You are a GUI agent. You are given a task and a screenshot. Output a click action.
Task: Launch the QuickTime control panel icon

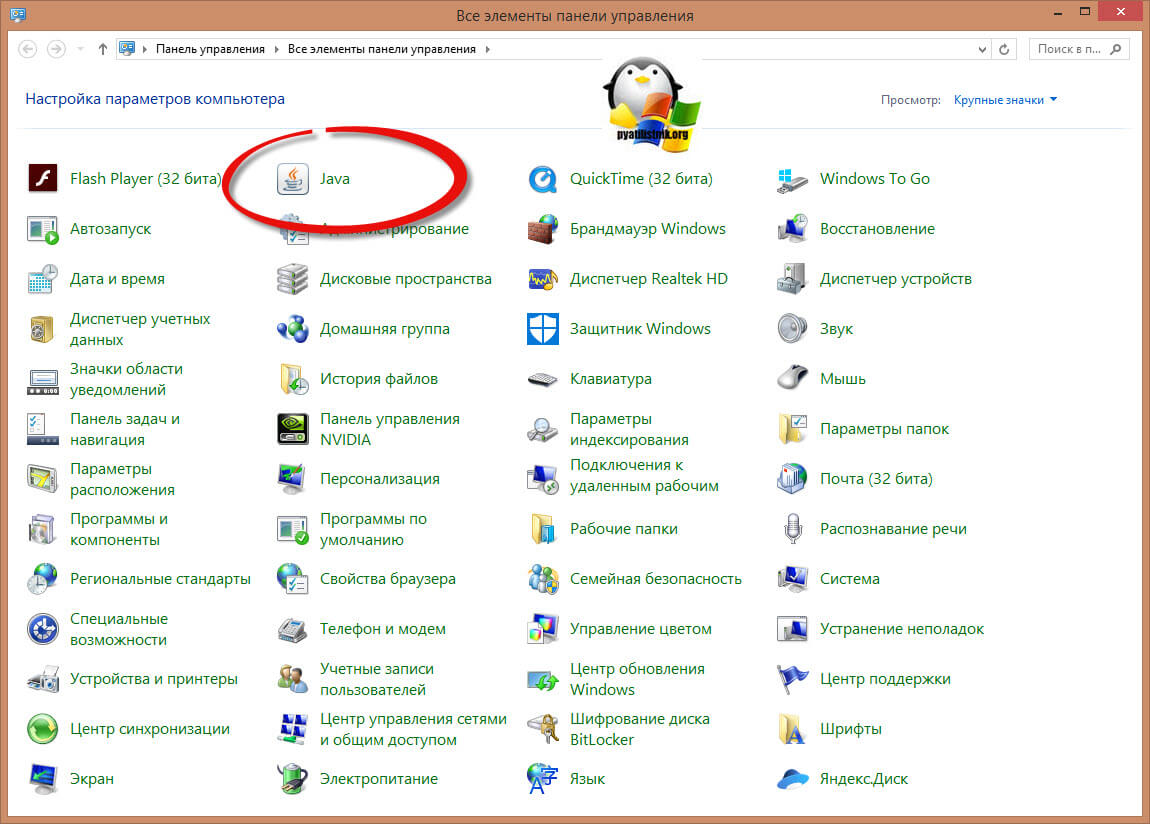[x=542, y=179]
